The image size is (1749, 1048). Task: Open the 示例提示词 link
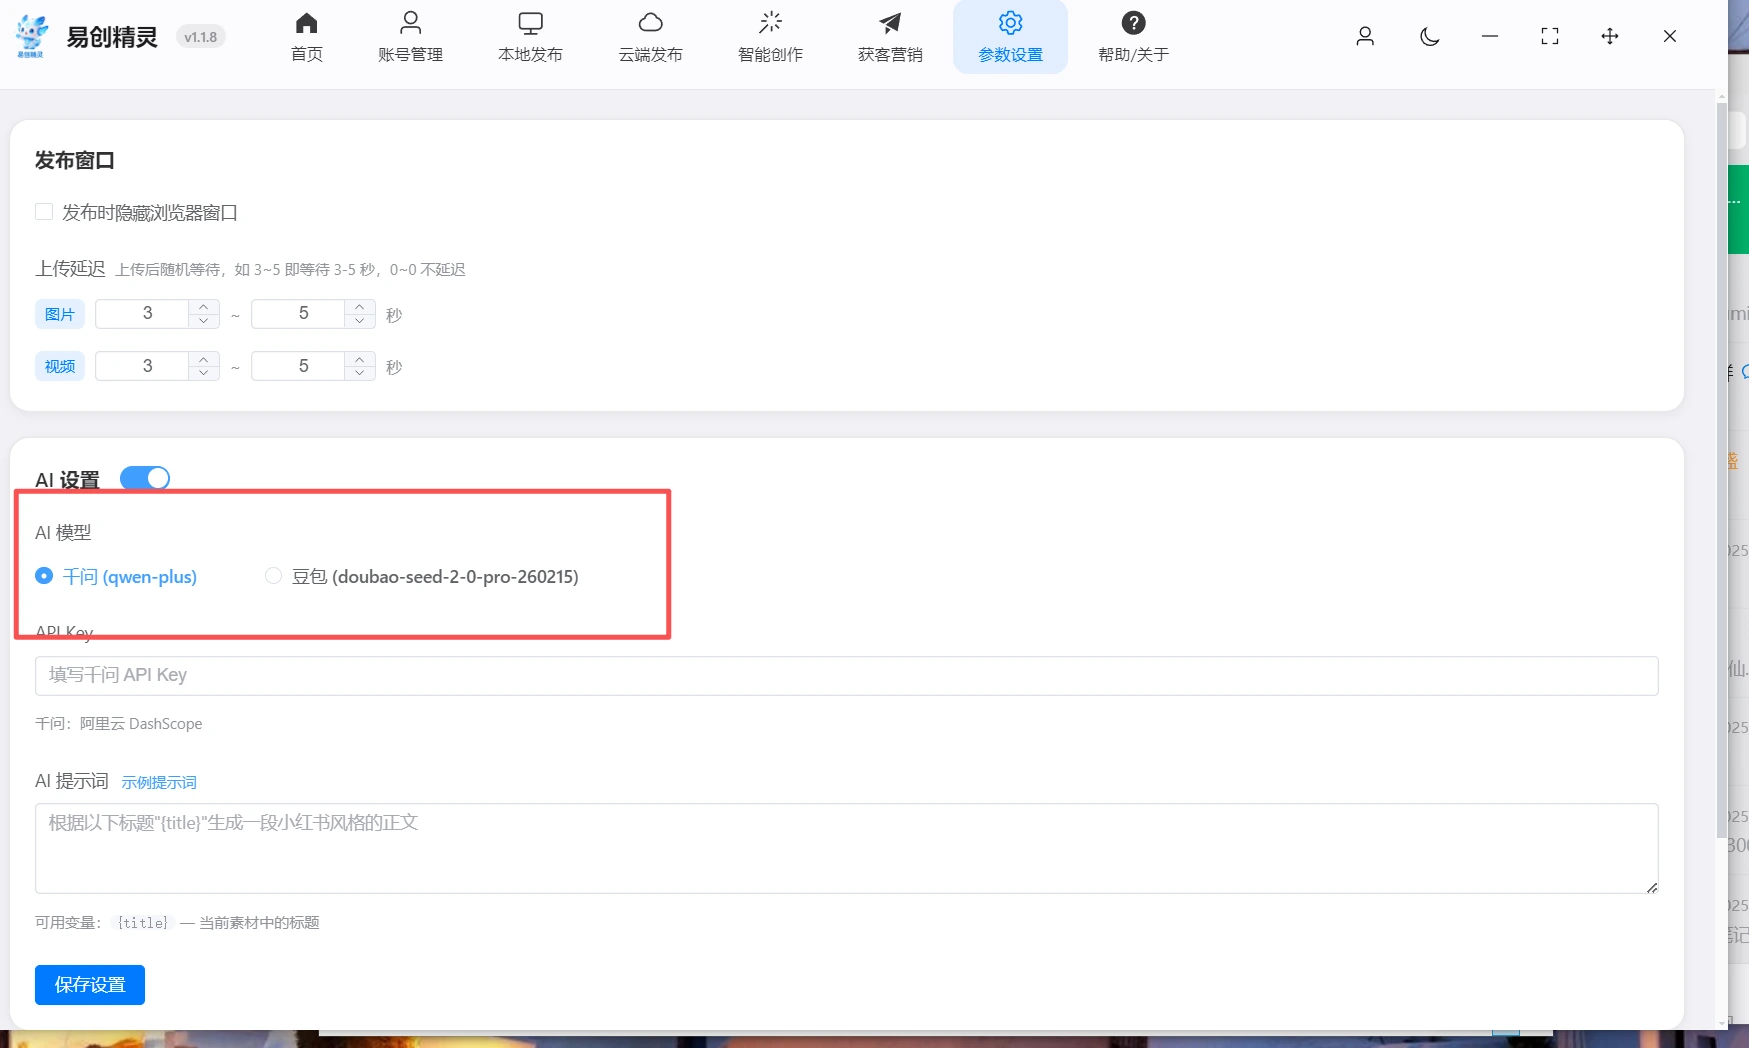[x=159, y=782]
